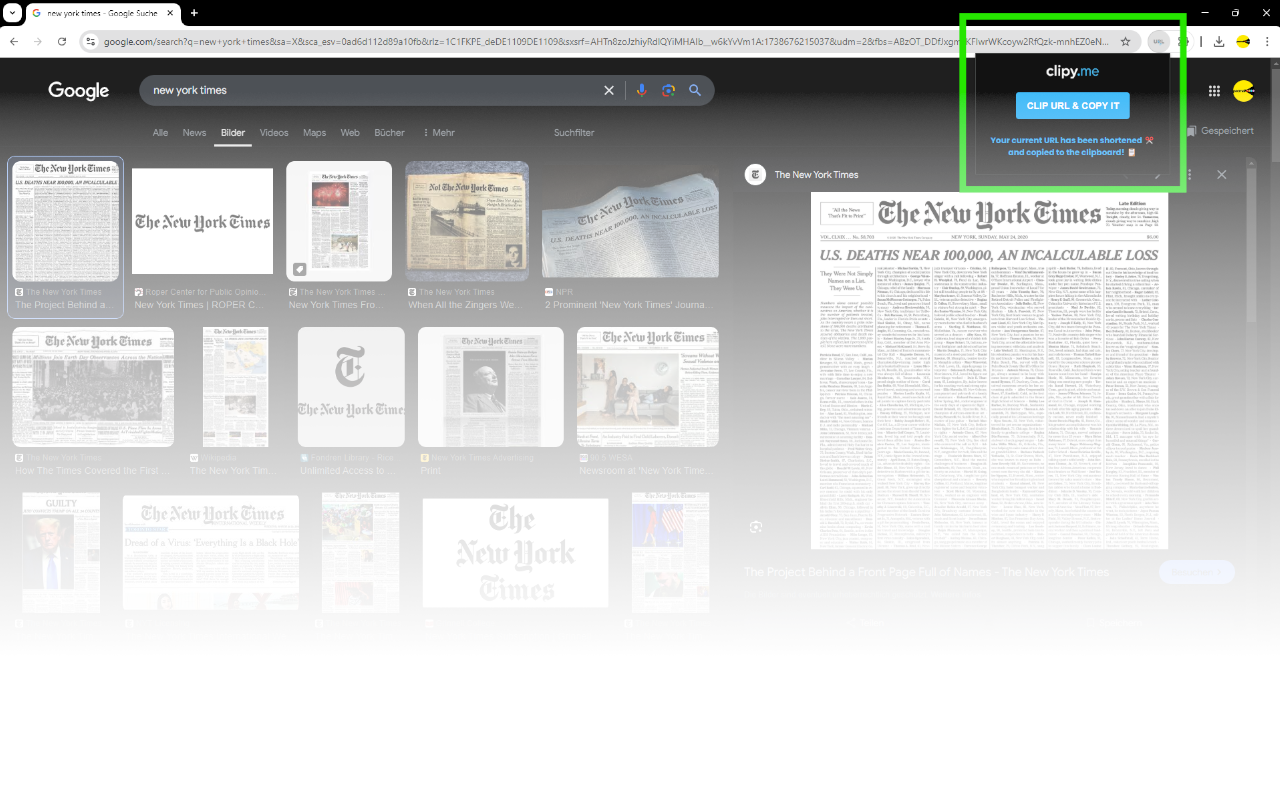1280x800 pixels.
Task: Open the clipy.me URL extension icon
Action: pos(1158,41)
